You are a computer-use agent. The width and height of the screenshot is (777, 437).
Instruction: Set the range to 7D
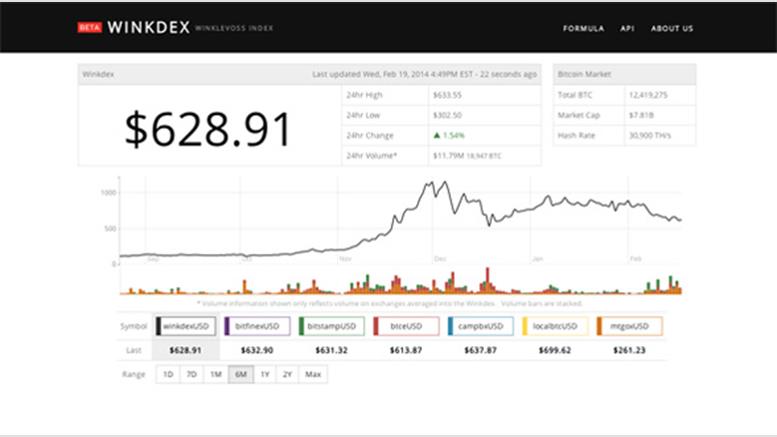(192, 374)
